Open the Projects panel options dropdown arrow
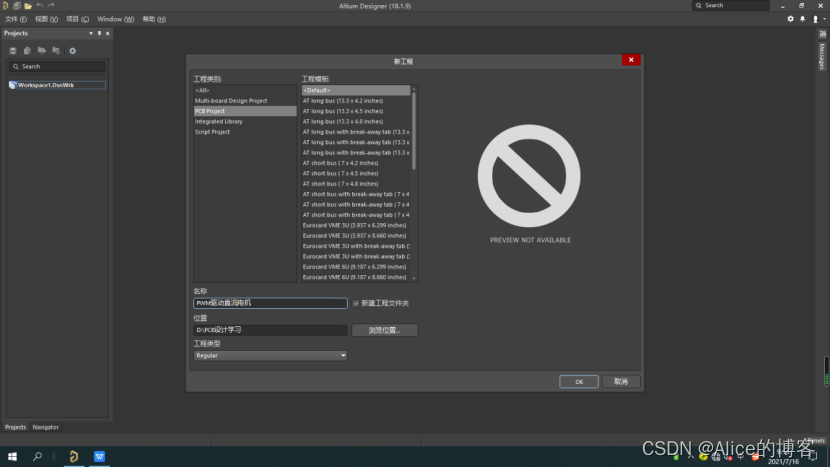 pos(91,33)
